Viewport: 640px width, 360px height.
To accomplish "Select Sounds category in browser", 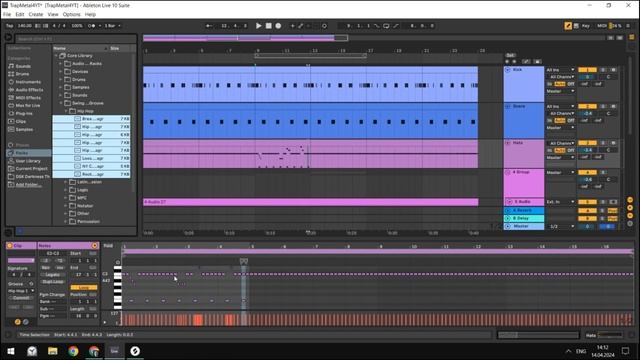I will click(x=23, y=66).
